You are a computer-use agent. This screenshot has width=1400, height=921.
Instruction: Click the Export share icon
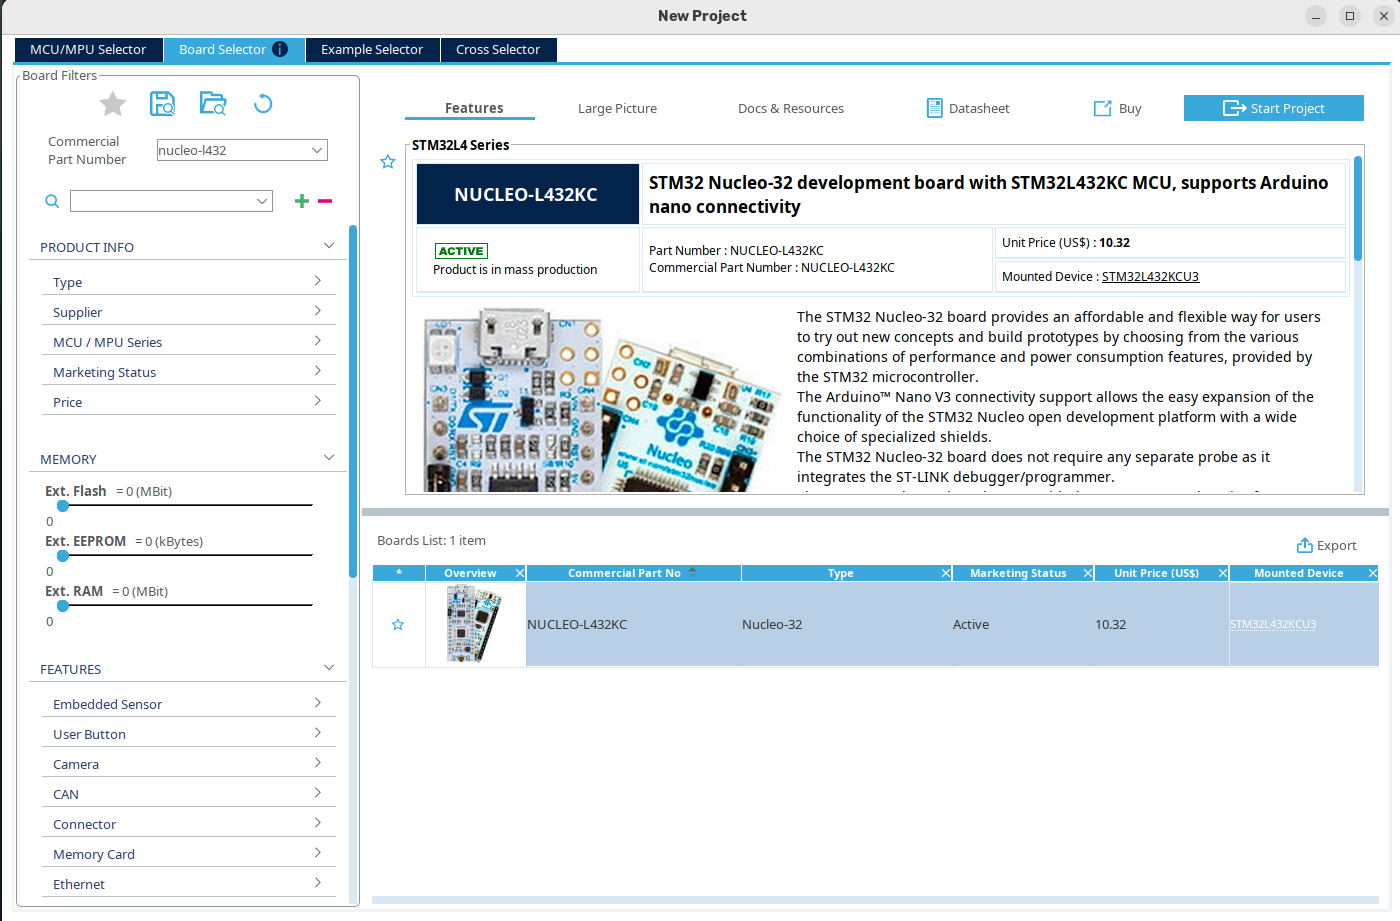coord(1305,545)
